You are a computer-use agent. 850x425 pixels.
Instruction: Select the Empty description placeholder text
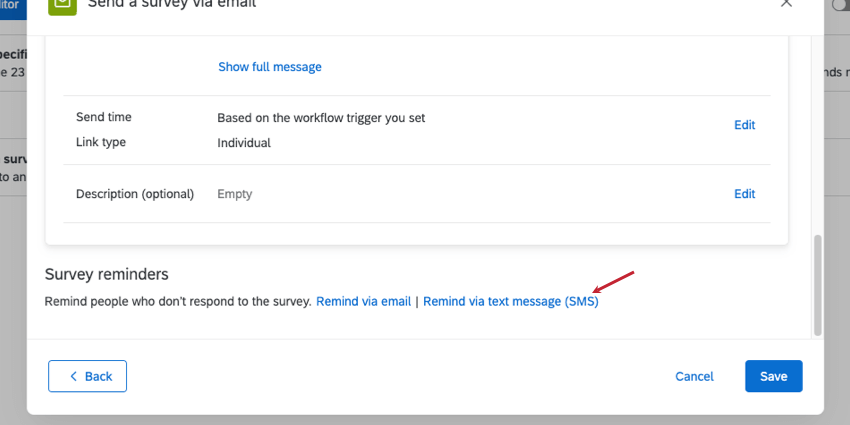point(235,194)
